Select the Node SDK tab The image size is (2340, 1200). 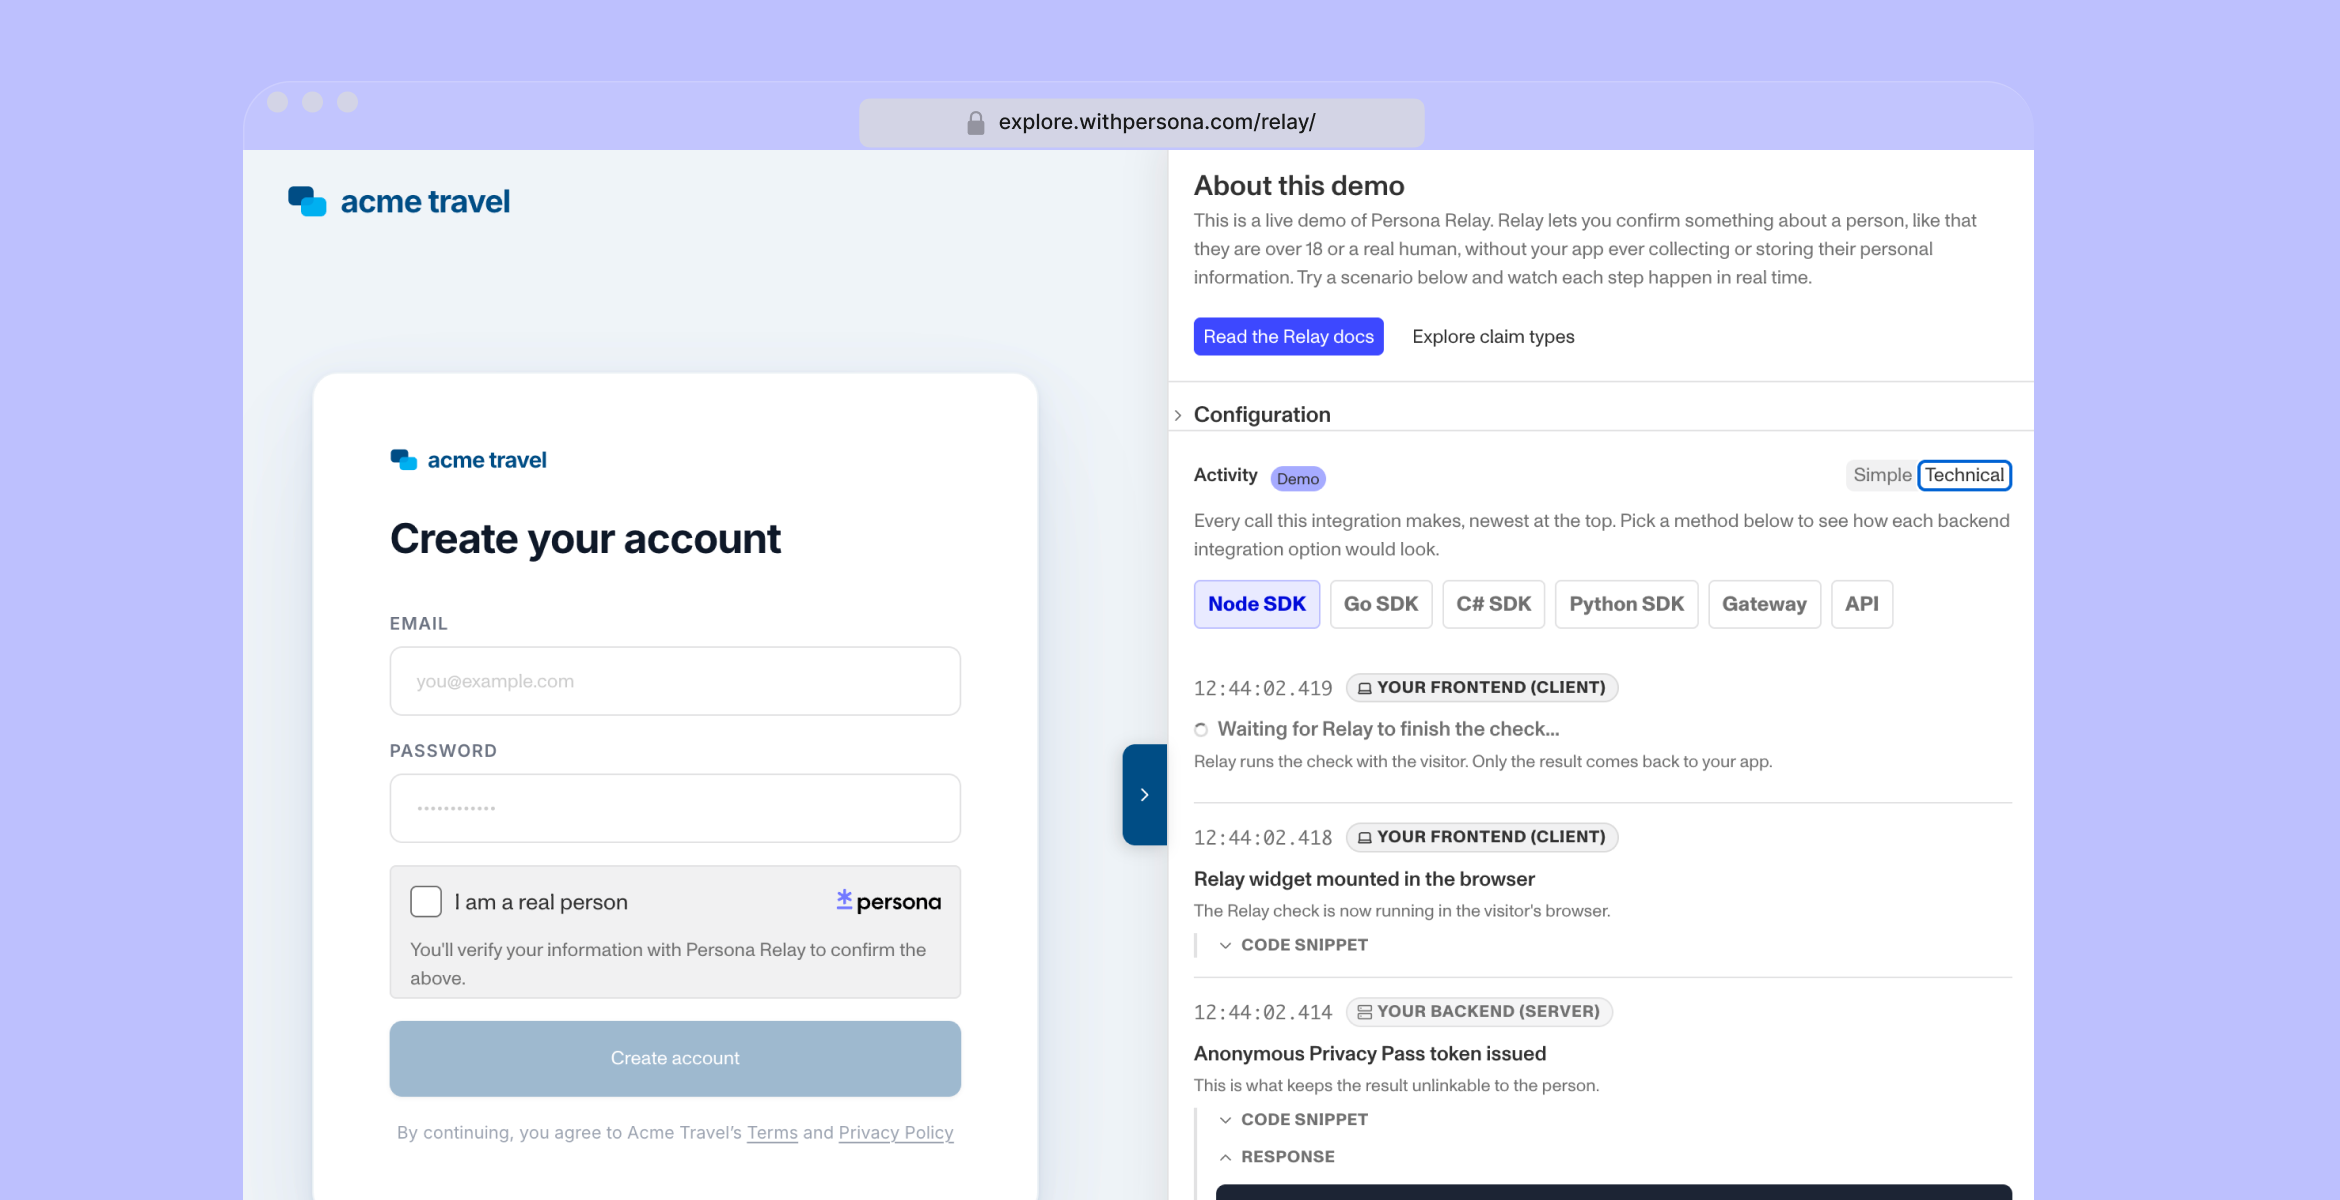click(1257, 604)
